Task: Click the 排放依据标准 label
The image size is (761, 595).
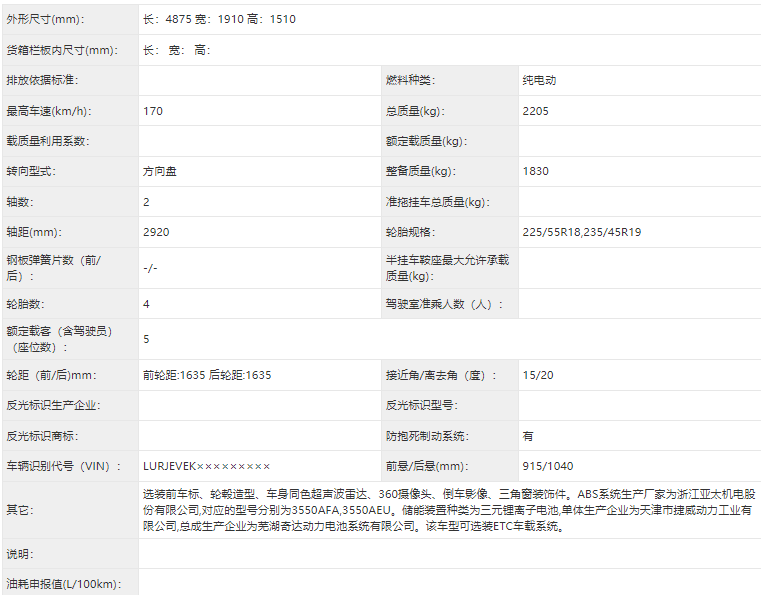Action: [42, 80]
